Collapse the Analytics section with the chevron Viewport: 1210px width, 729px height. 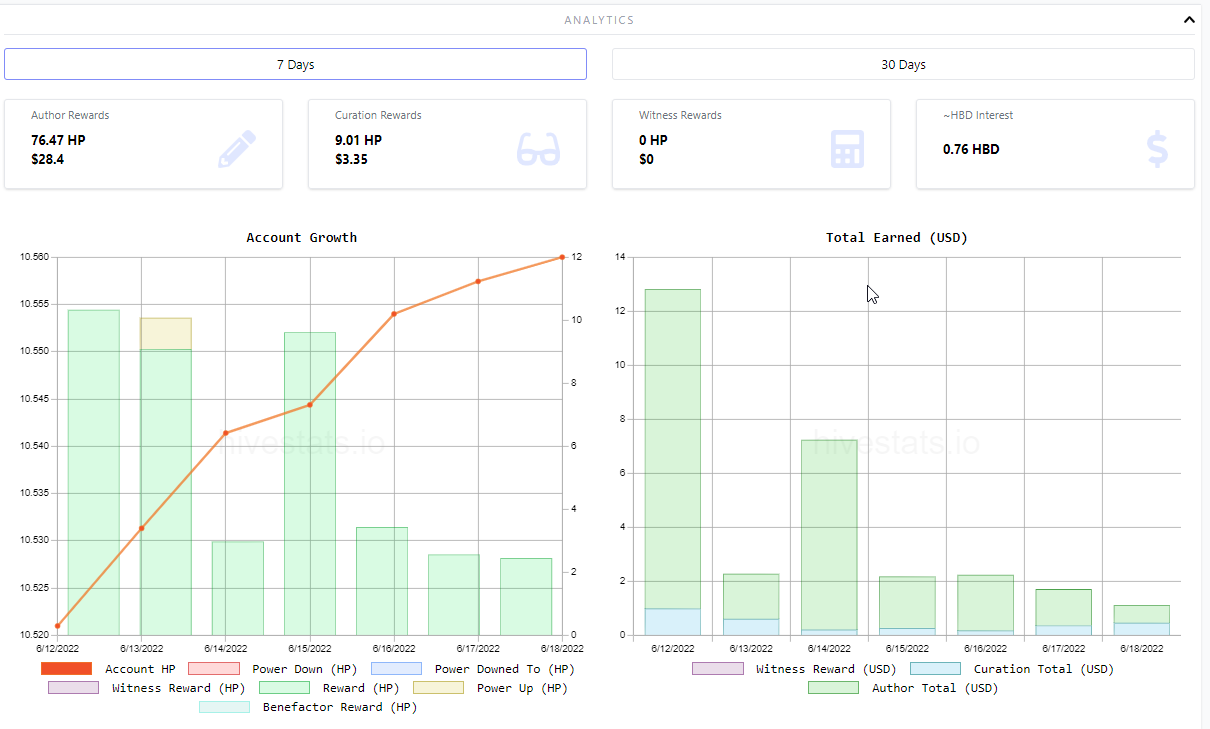[1188, 19]
